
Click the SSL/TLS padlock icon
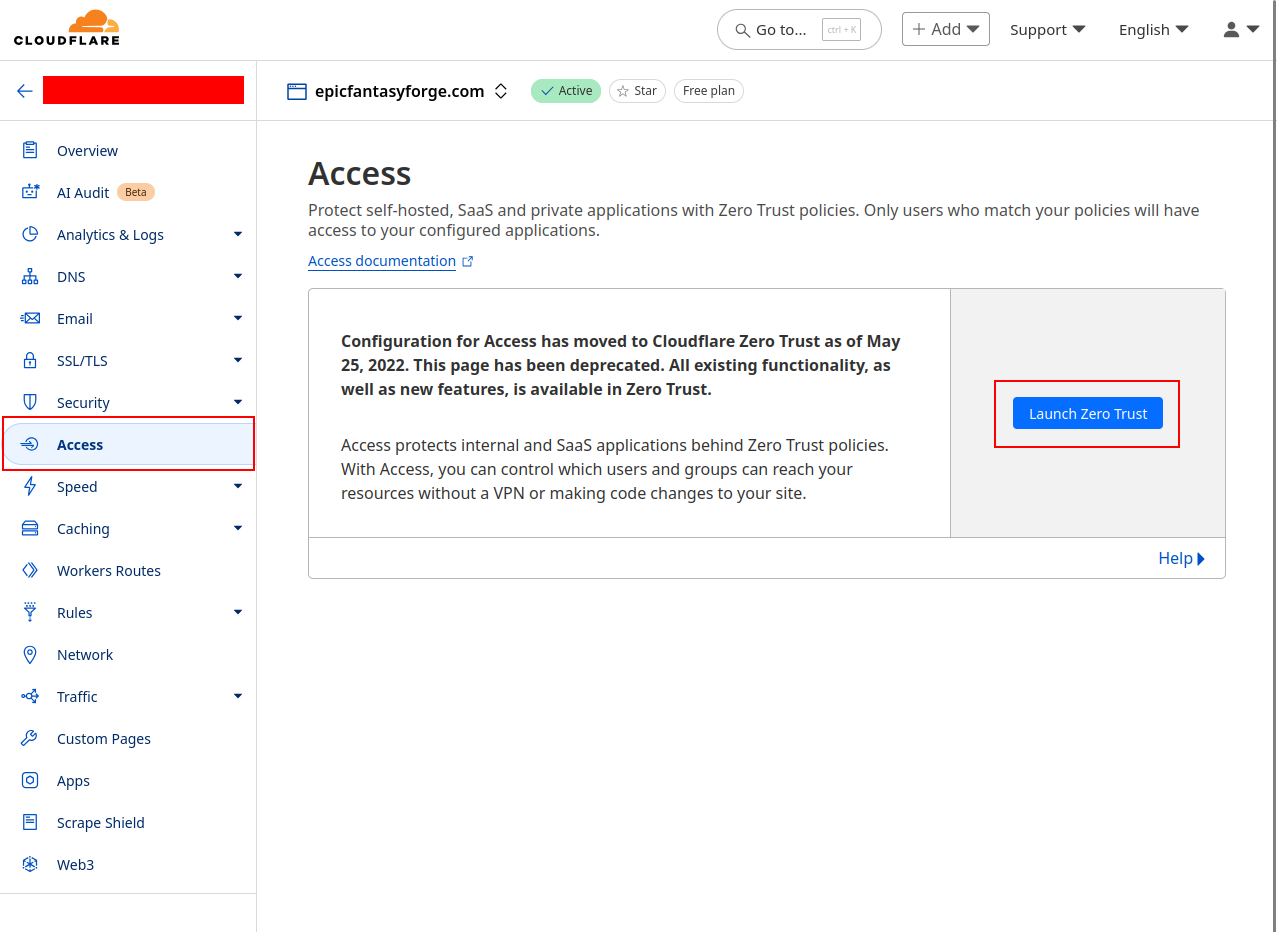30,360
